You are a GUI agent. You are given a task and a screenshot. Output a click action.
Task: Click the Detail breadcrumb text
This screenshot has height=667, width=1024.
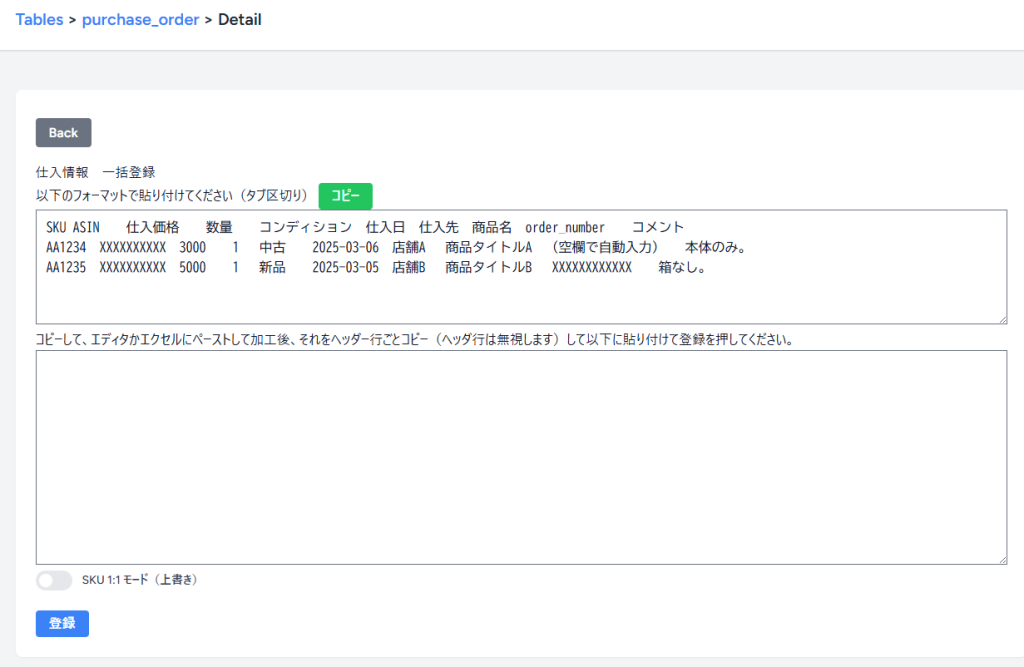[x=240, y=19]
